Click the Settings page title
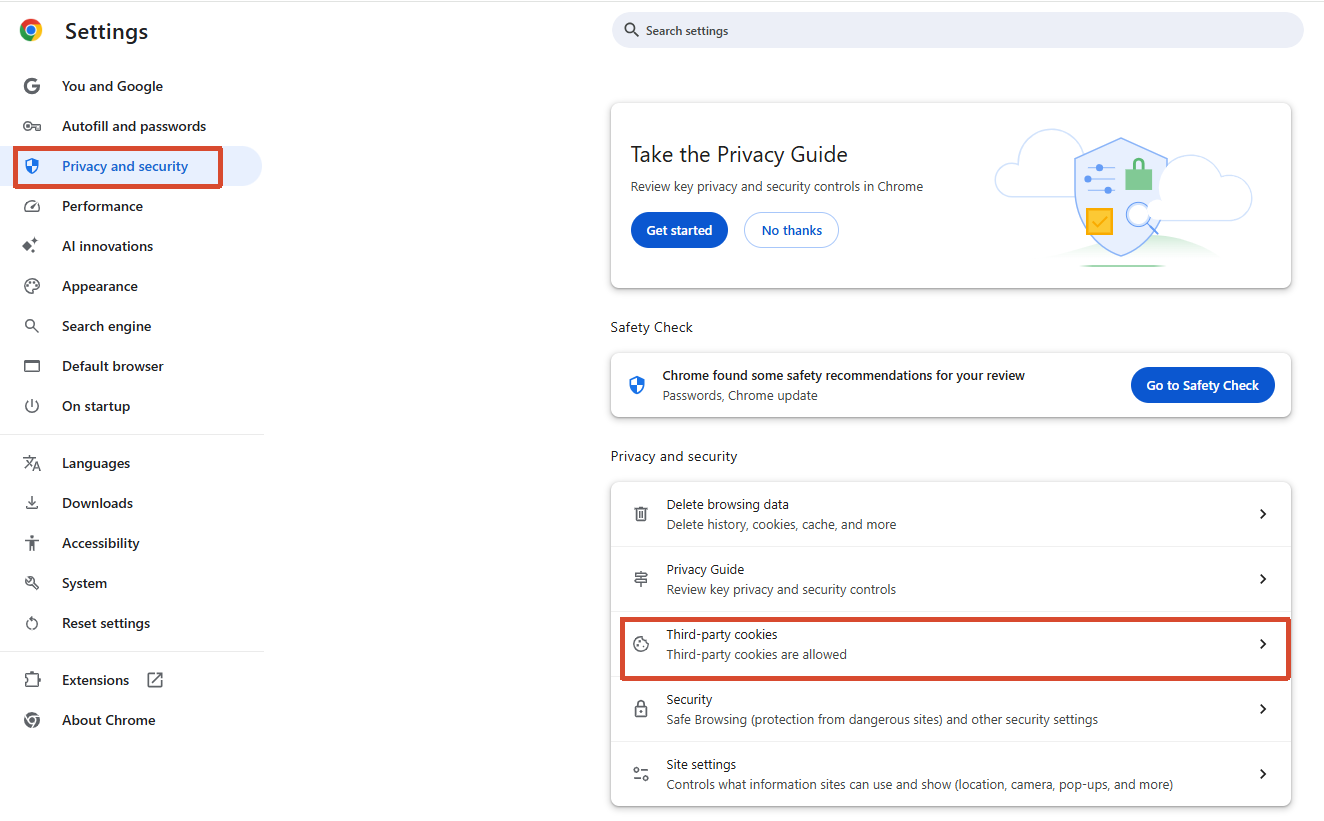 (x=106, y=31)
